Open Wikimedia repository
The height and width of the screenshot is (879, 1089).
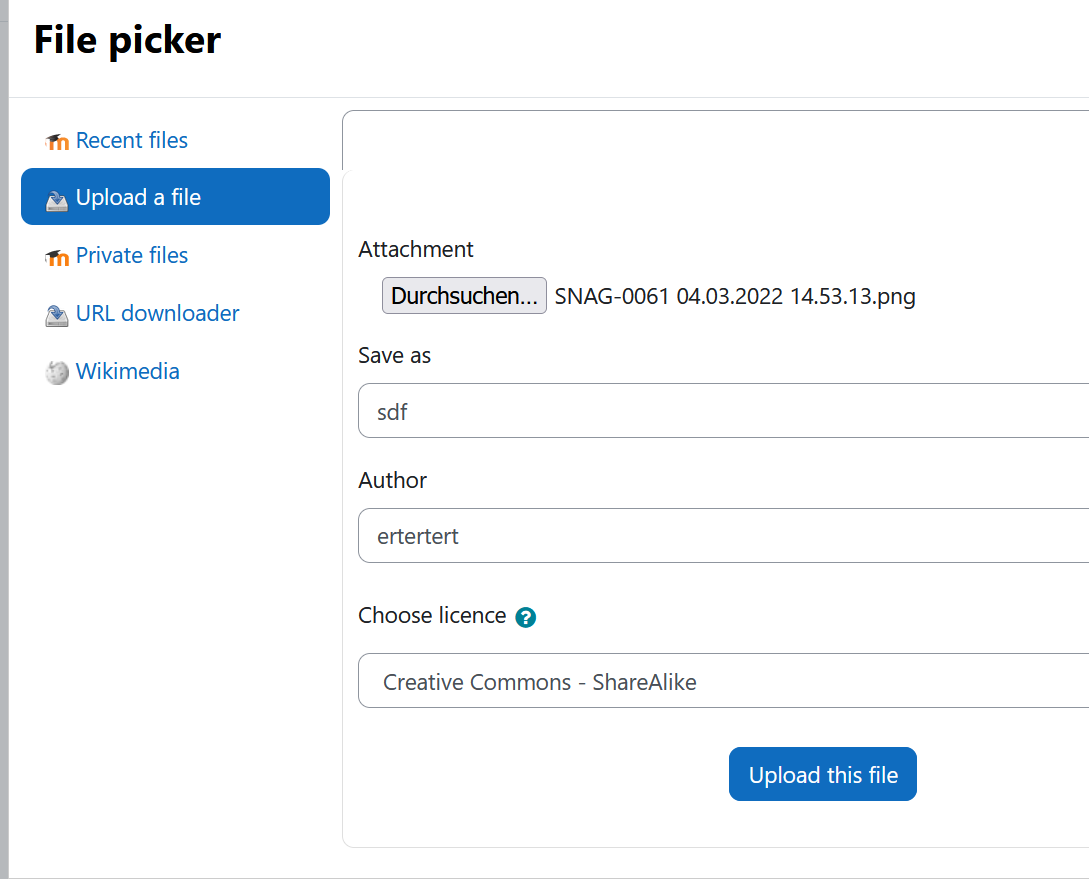point(127,371)
